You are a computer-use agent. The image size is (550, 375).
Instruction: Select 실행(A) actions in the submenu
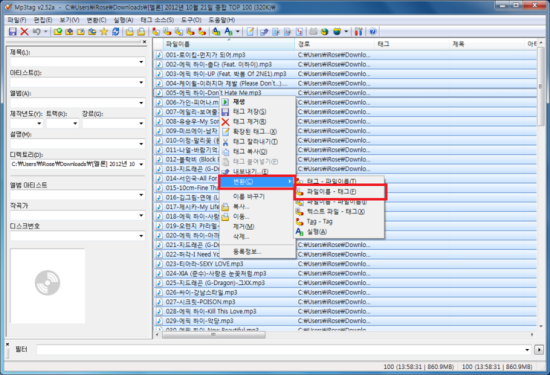click(x=339, y=232)
